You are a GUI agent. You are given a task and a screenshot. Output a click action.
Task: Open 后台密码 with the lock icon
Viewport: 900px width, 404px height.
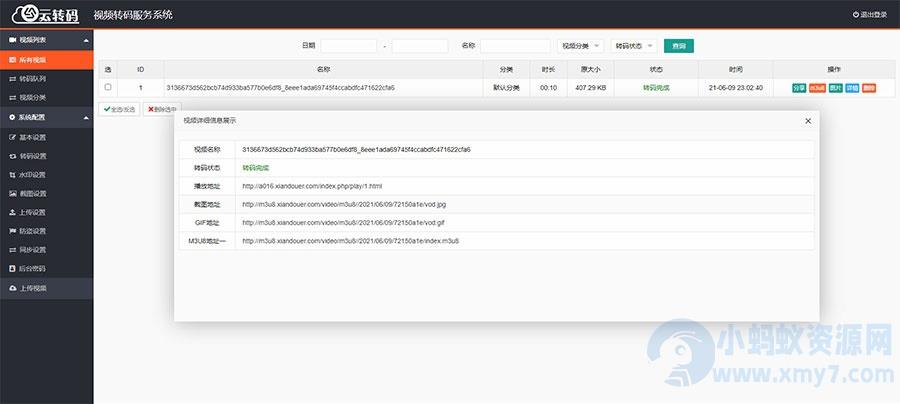pyautogui.click(x=46, y=269)
